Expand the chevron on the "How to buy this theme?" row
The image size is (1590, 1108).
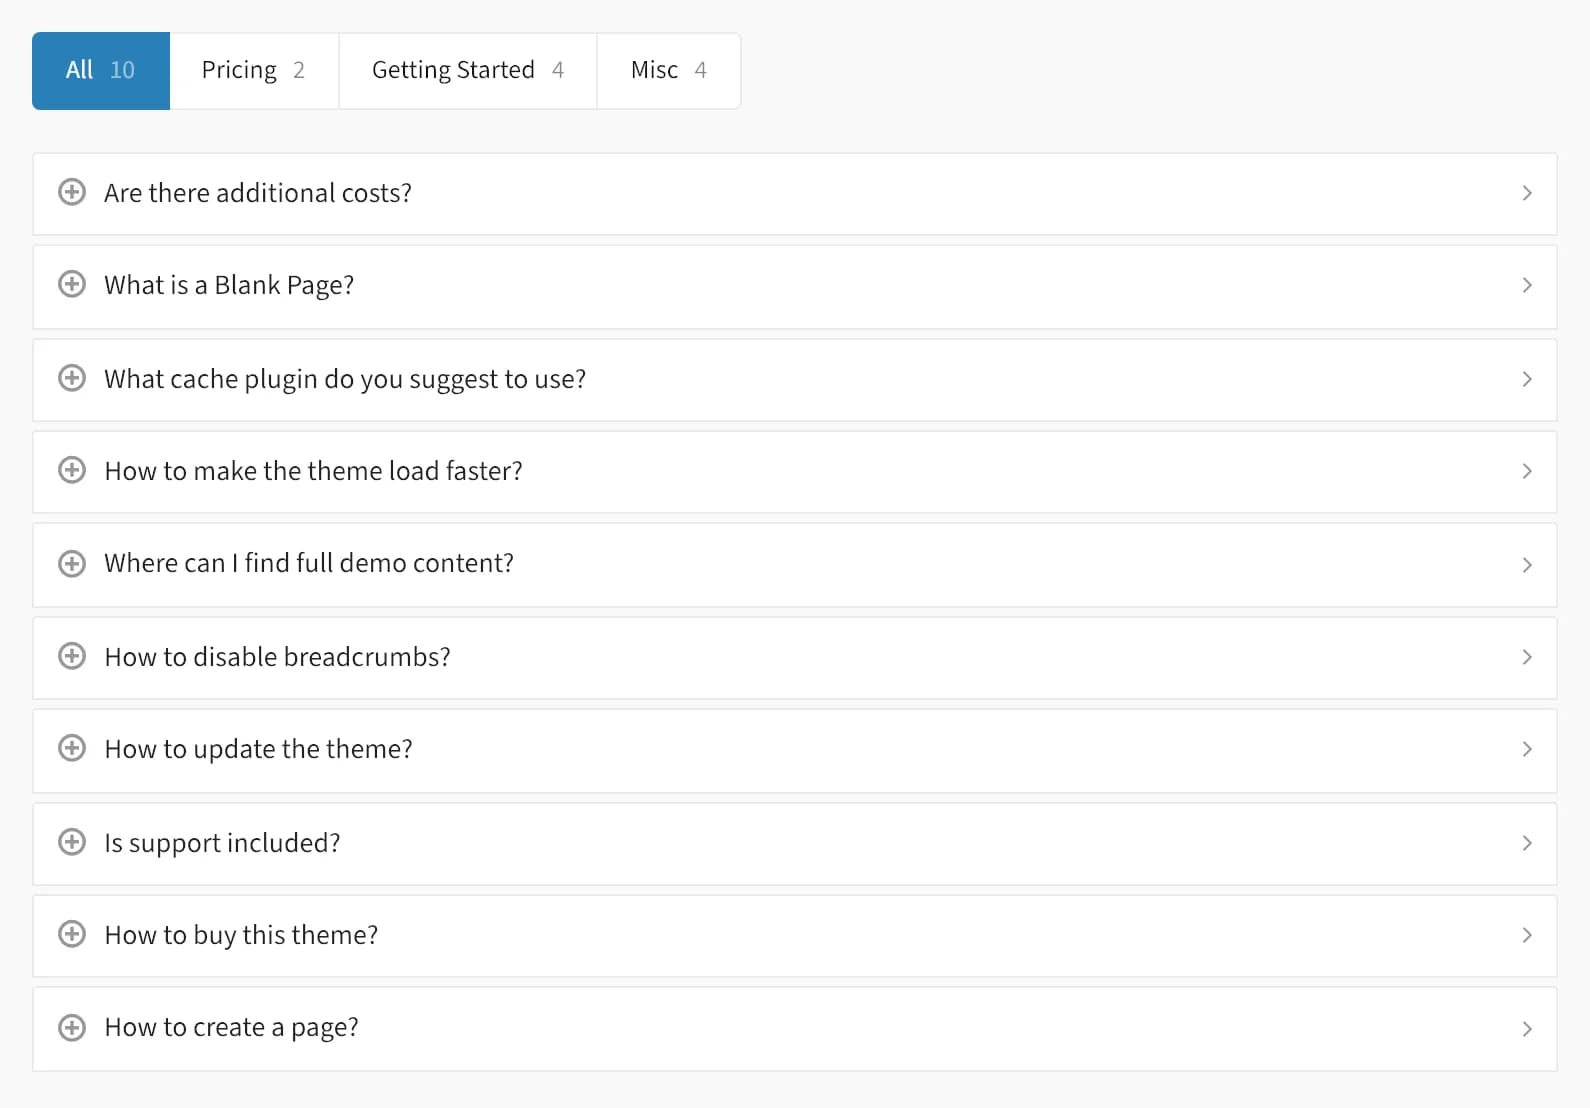(1527, 935)
